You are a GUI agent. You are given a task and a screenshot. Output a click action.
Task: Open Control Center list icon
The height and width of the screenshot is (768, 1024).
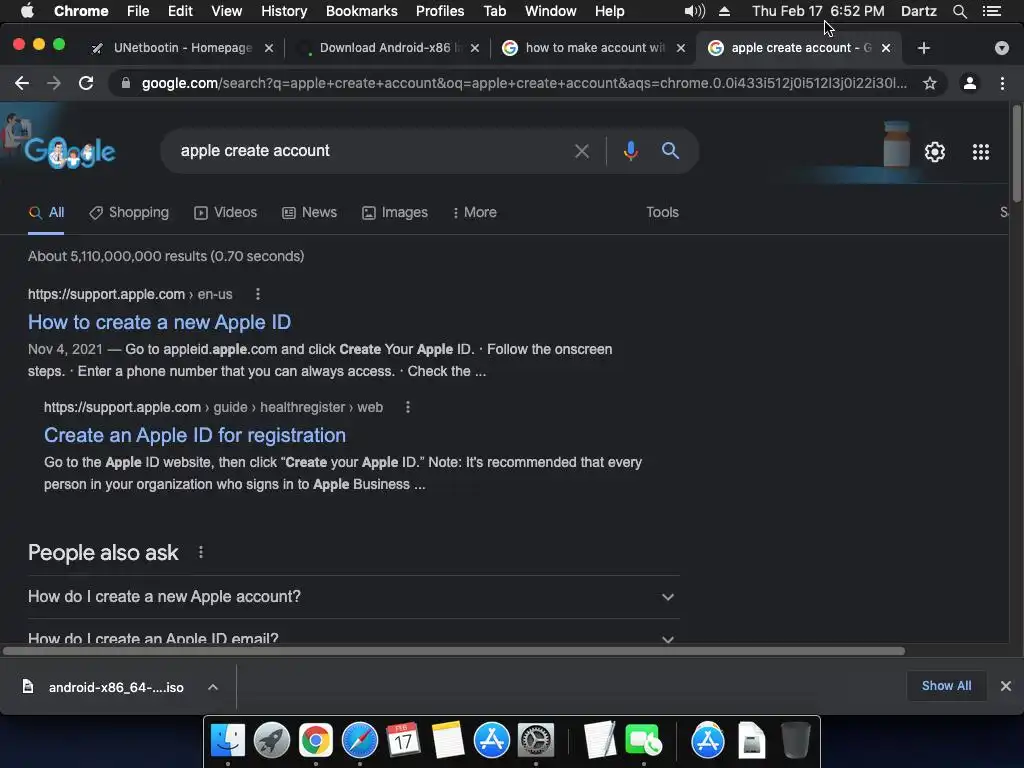[x=991, y=11]
